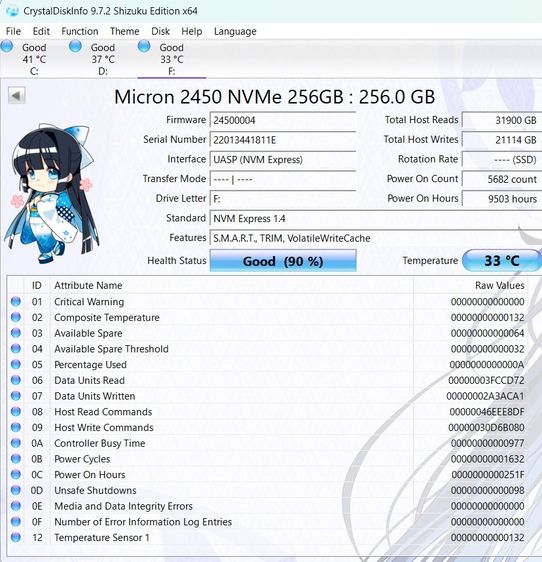
Task: Select the Unsafe Shutdowns attribute name
Action: point(95,491)
